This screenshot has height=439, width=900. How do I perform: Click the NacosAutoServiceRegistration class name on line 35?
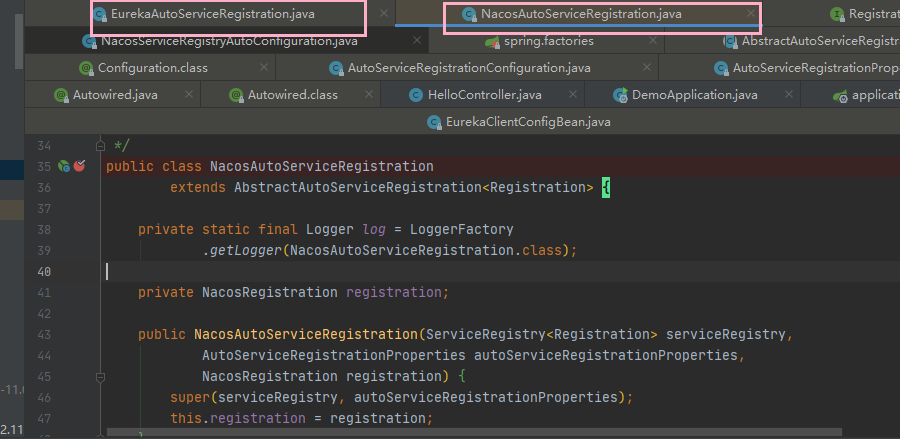click(x=322, y=166)
